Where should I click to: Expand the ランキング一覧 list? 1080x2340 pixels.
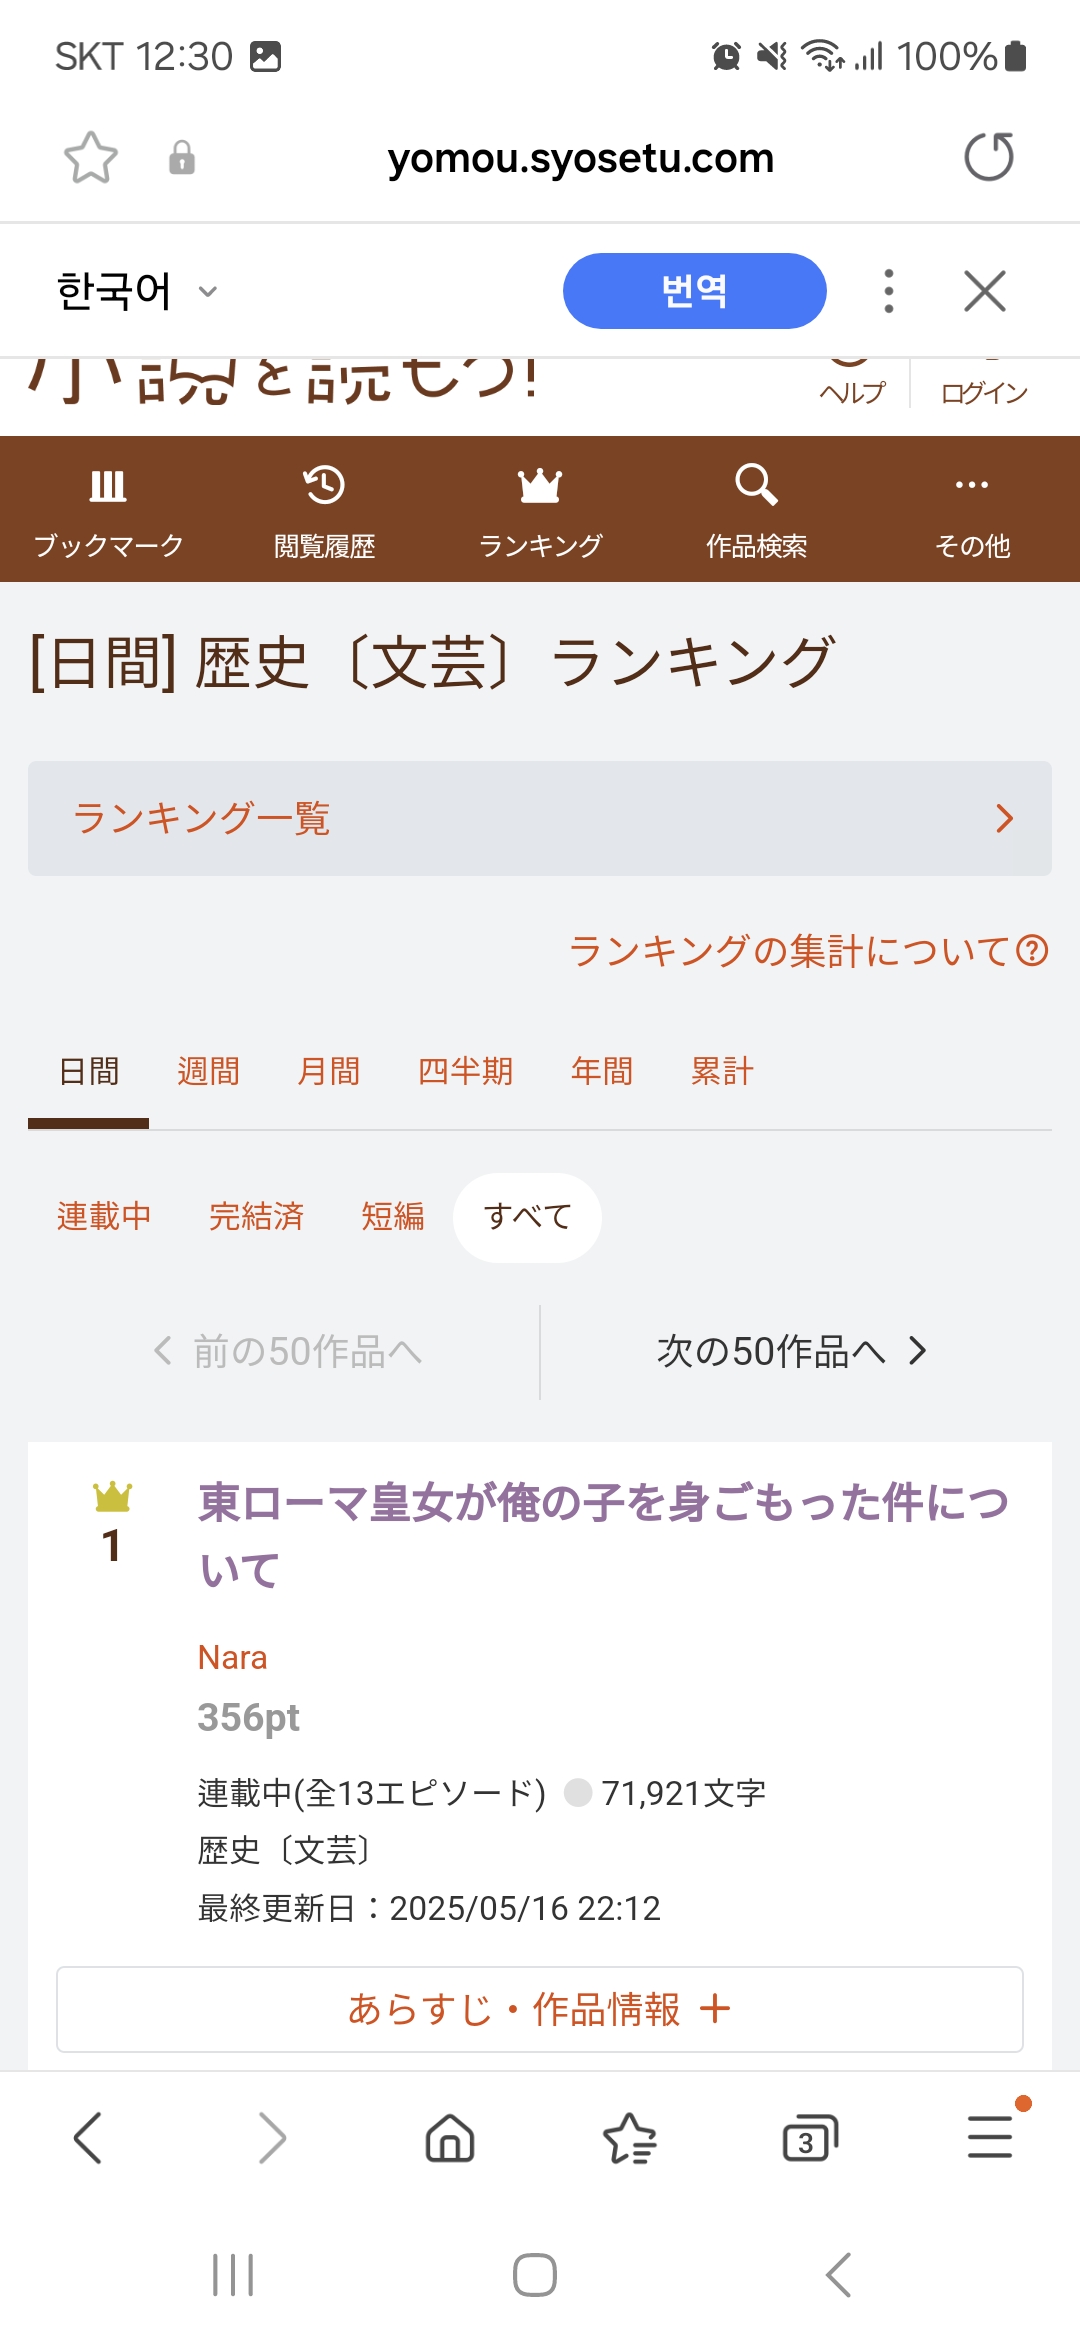click(540, 819)
